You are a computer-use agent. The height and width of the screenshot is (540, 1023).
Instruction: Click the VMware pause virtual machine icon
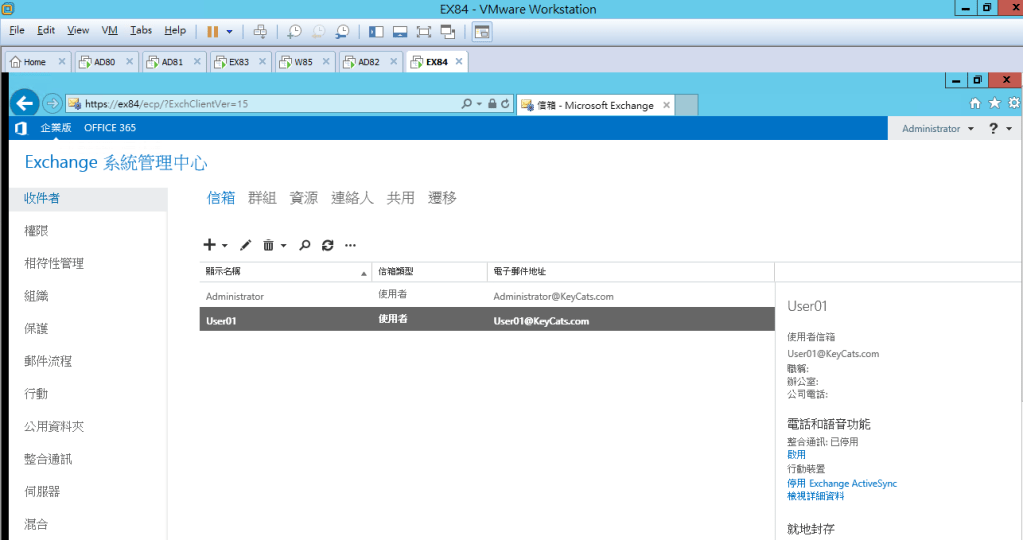[213, 31]
